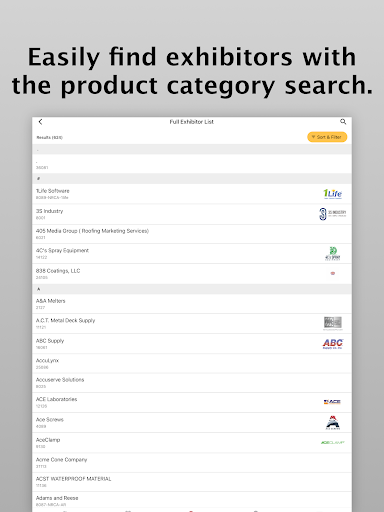Tap the back arrow icon
The width and height of the screenshot is (384, 512).
[40, 122]
